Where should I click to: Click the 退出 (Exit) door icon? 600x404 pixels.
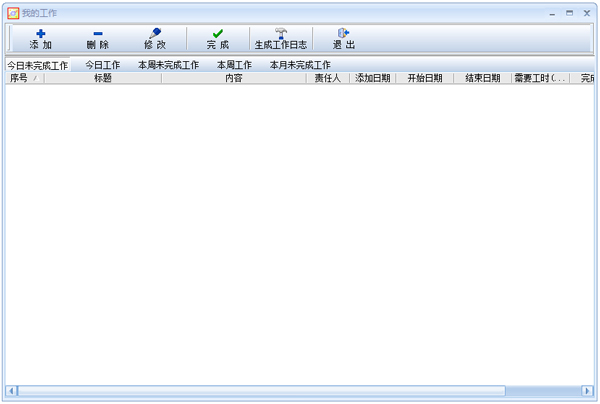[343, 33]
